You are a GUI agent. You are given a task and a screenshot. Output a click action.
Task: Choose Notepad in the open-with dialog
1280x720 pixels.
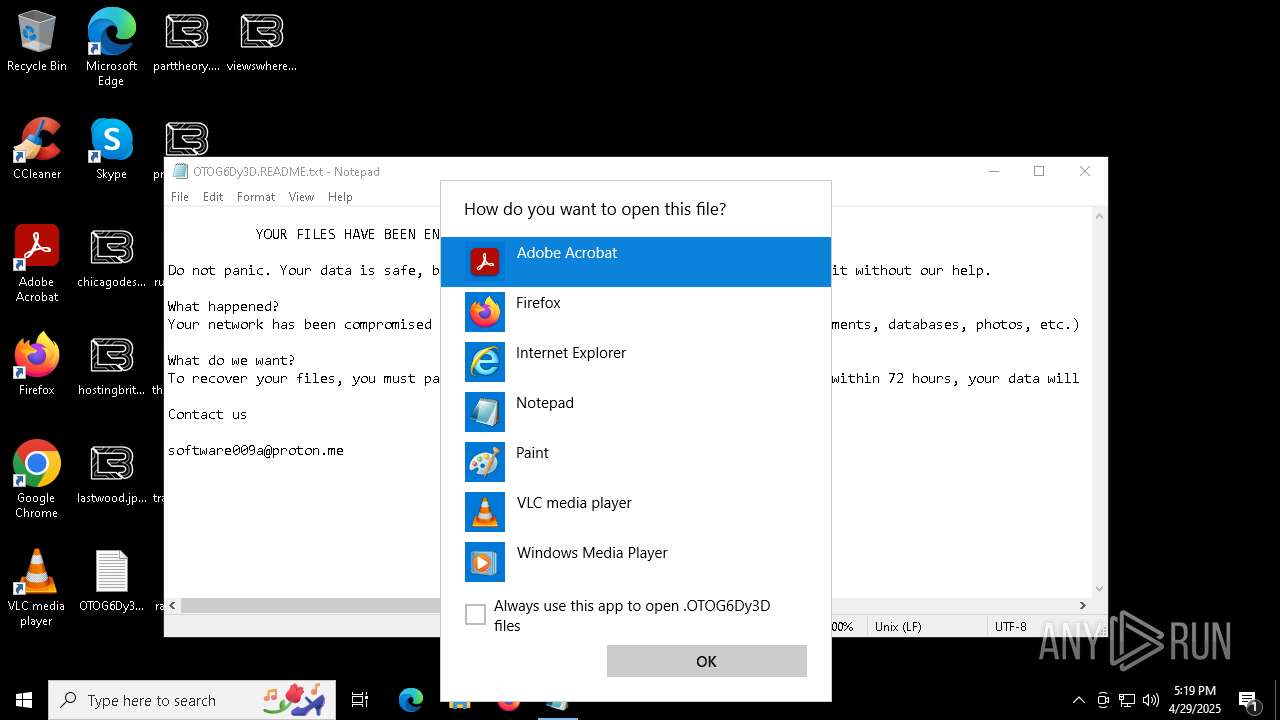point(635,412)
